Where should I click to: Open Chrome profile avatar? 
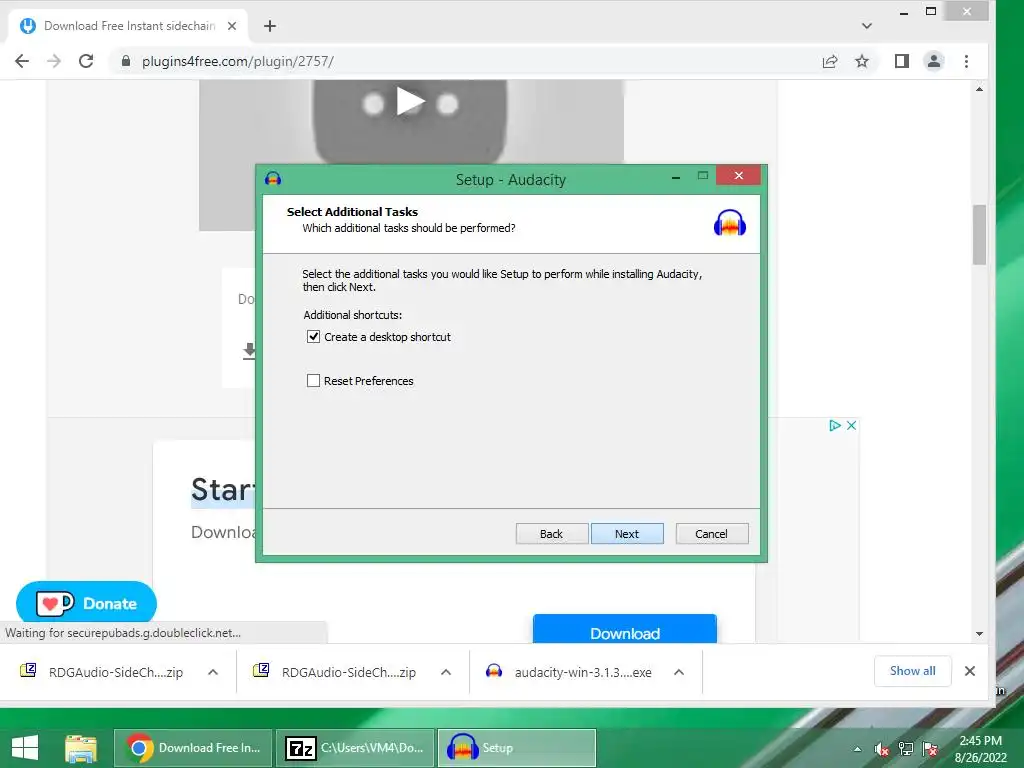tap(934, 61)
